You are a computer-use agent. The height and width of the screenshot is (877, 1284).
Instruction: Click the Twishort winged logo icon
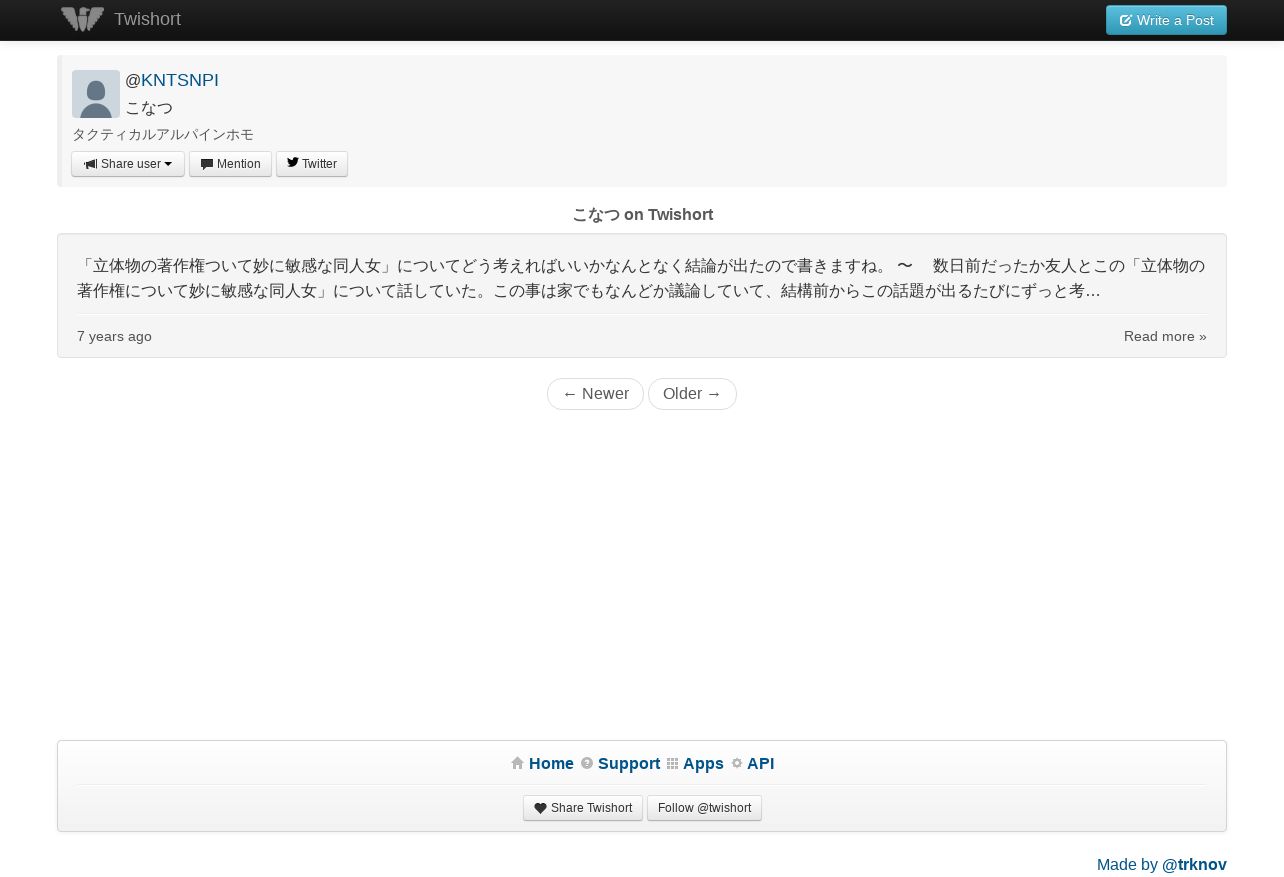(82, 19)
